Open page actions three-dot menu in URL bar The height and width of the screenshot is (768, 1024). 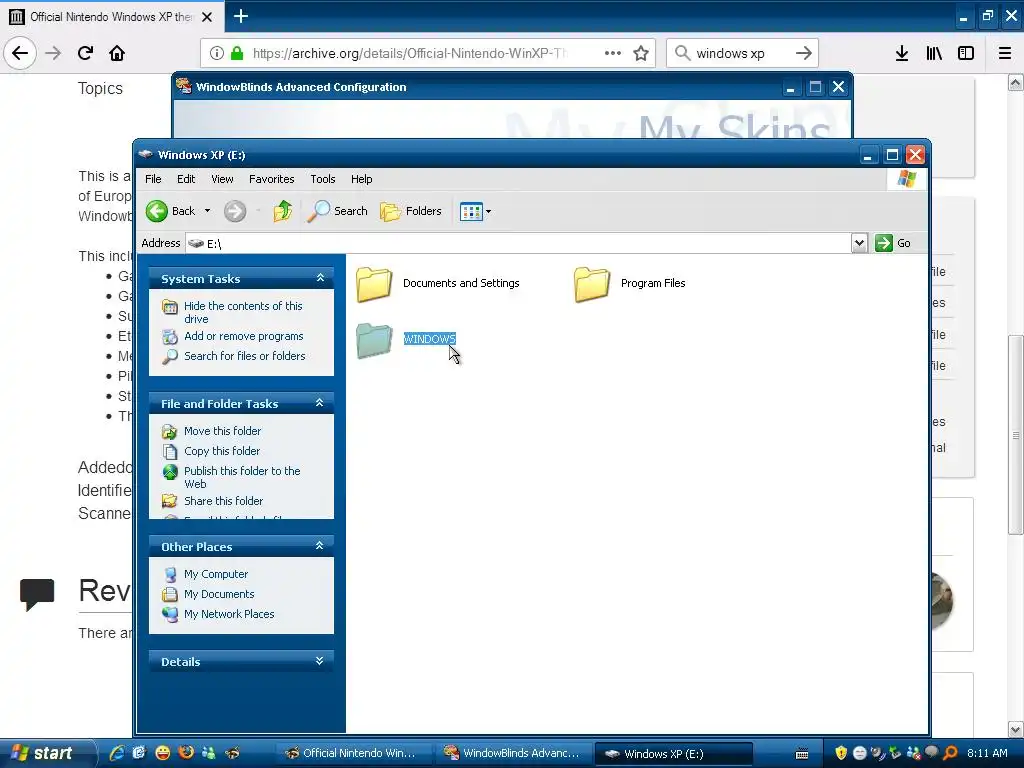(x=613, y=53)
